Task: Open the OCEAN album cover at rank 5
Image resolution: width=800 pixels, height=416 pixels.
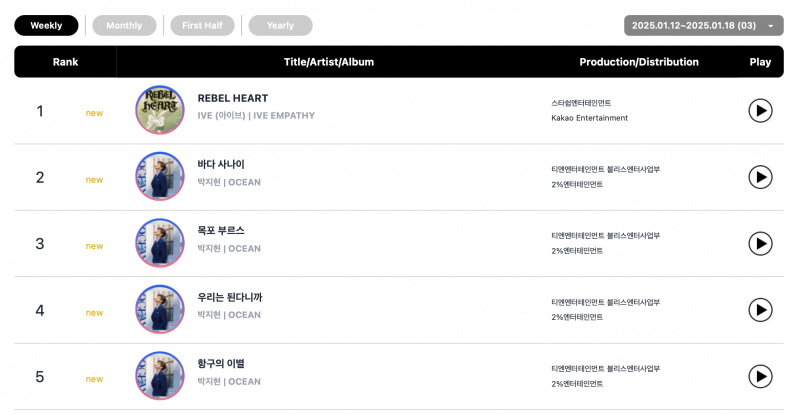Action: pyautogui.click(x=160, y=376)
